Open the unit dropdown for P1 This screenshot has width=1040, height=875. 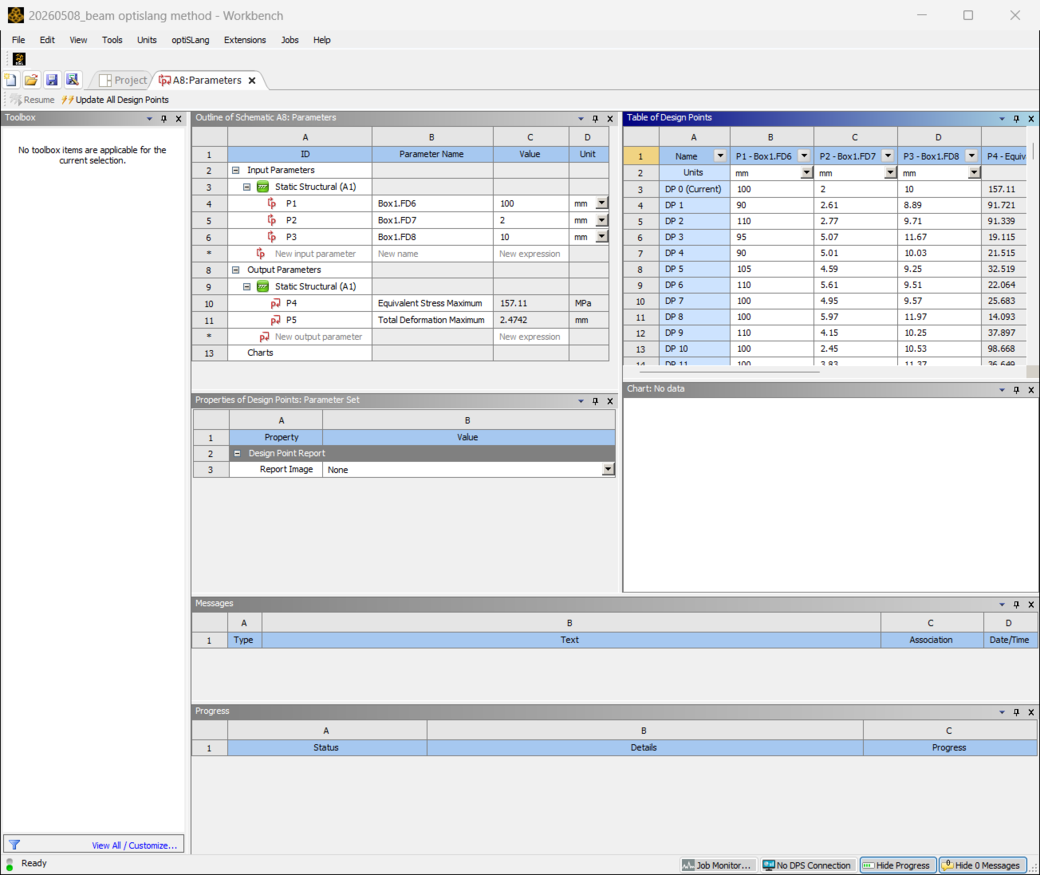point(602,203)
